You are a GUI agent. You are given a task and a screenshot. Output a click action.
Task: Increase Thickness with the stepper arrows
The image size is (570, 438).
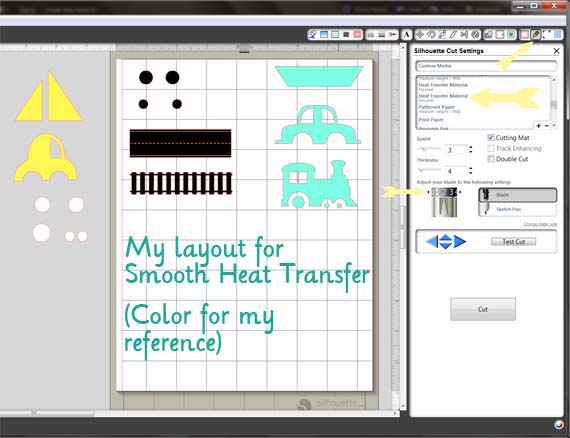tap(471, 169)
